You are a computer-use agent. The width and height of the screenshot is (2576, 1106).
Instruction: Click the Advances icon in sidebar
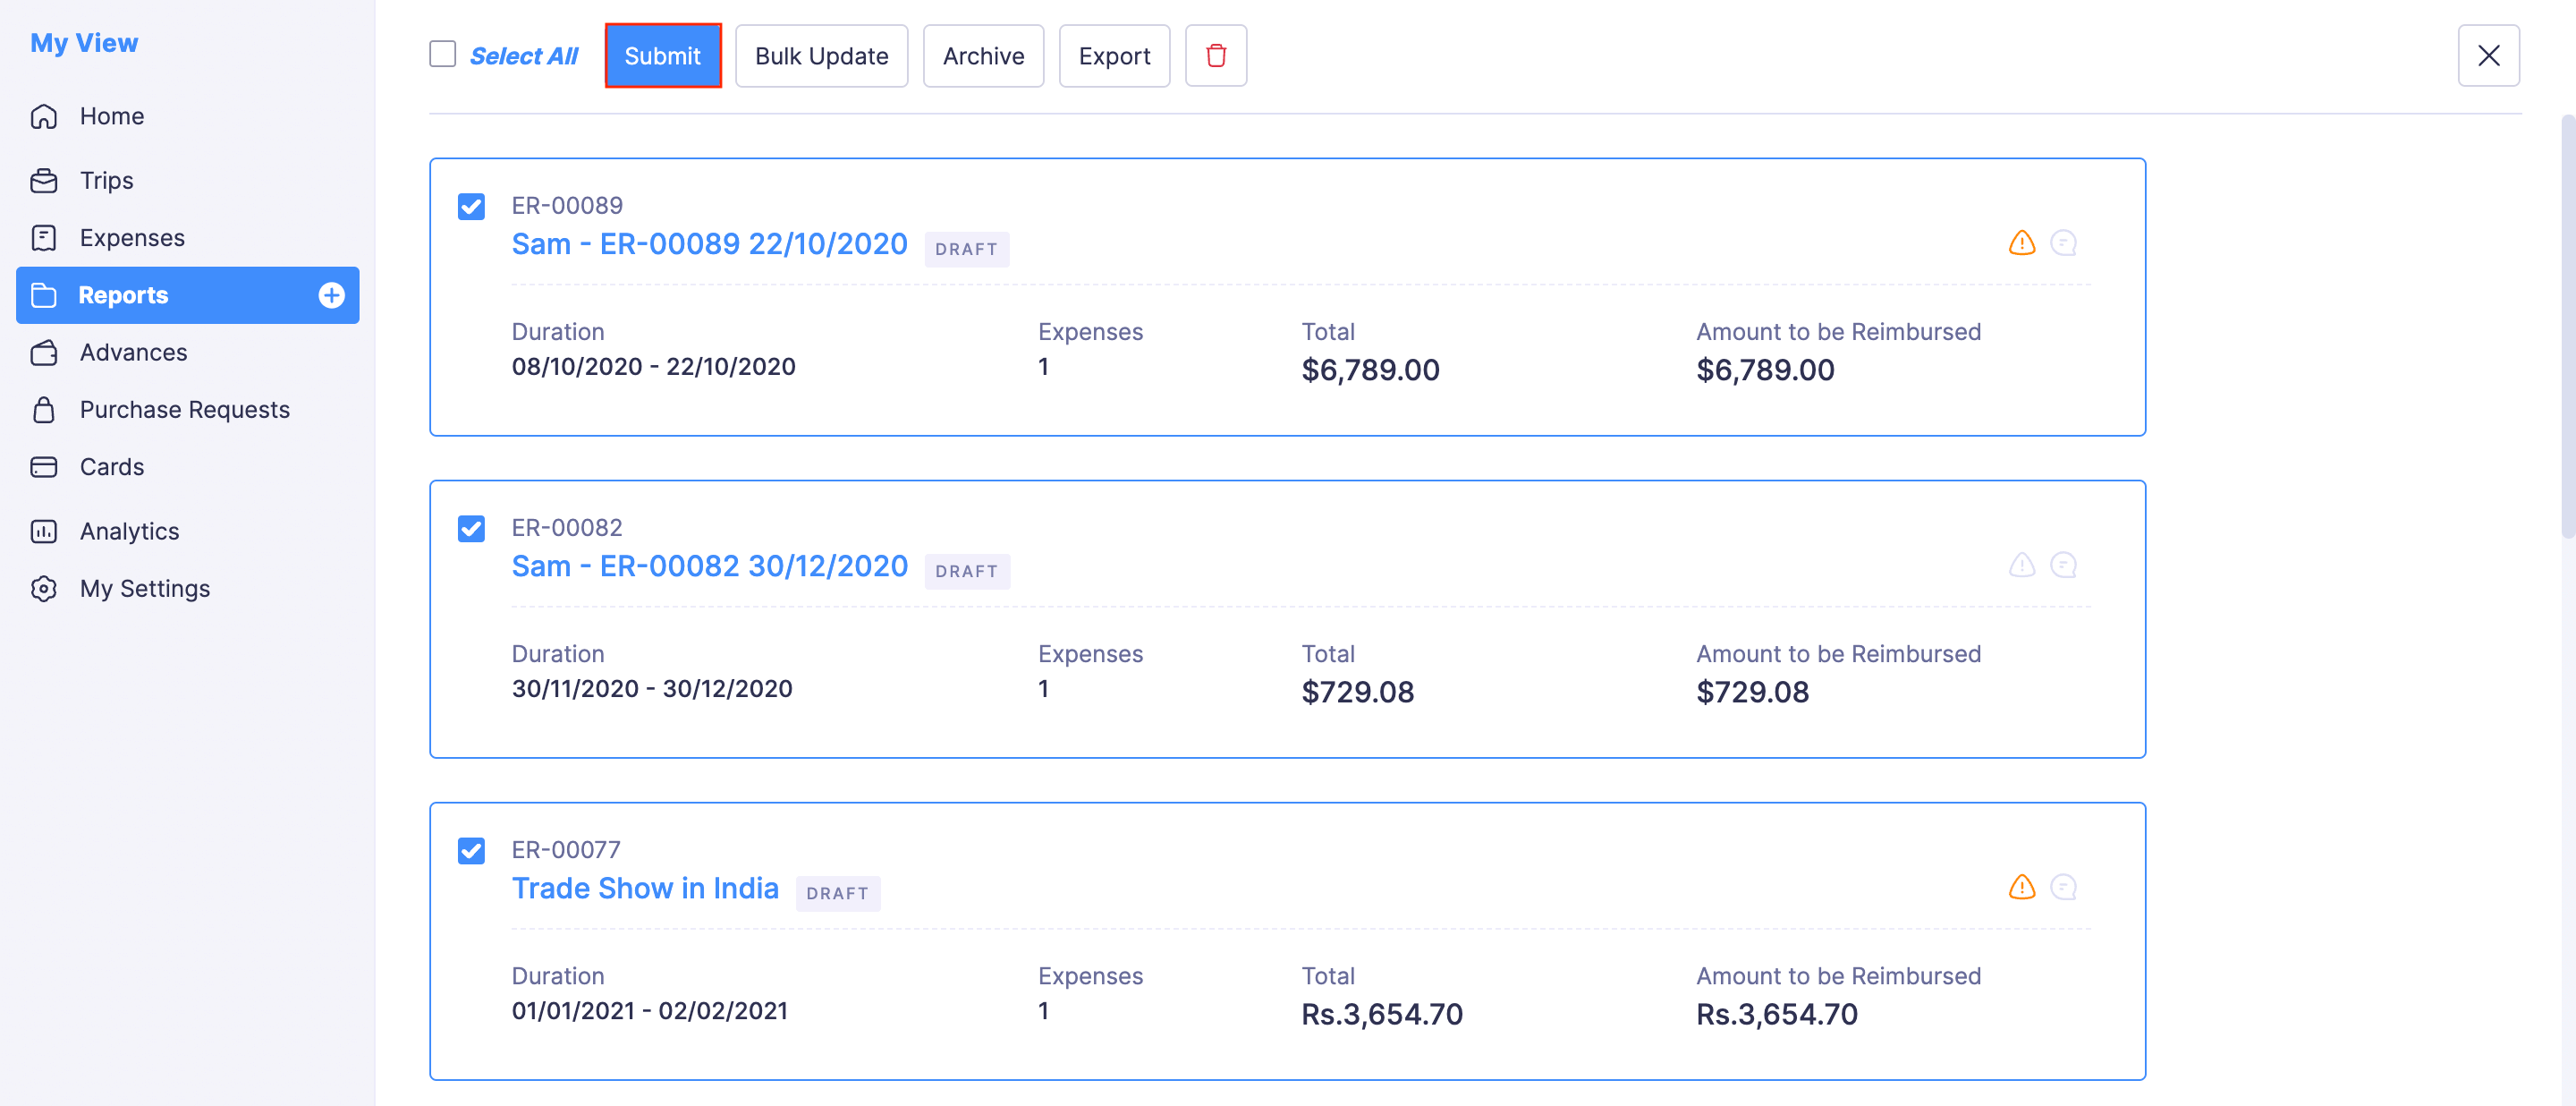point(44,352)
